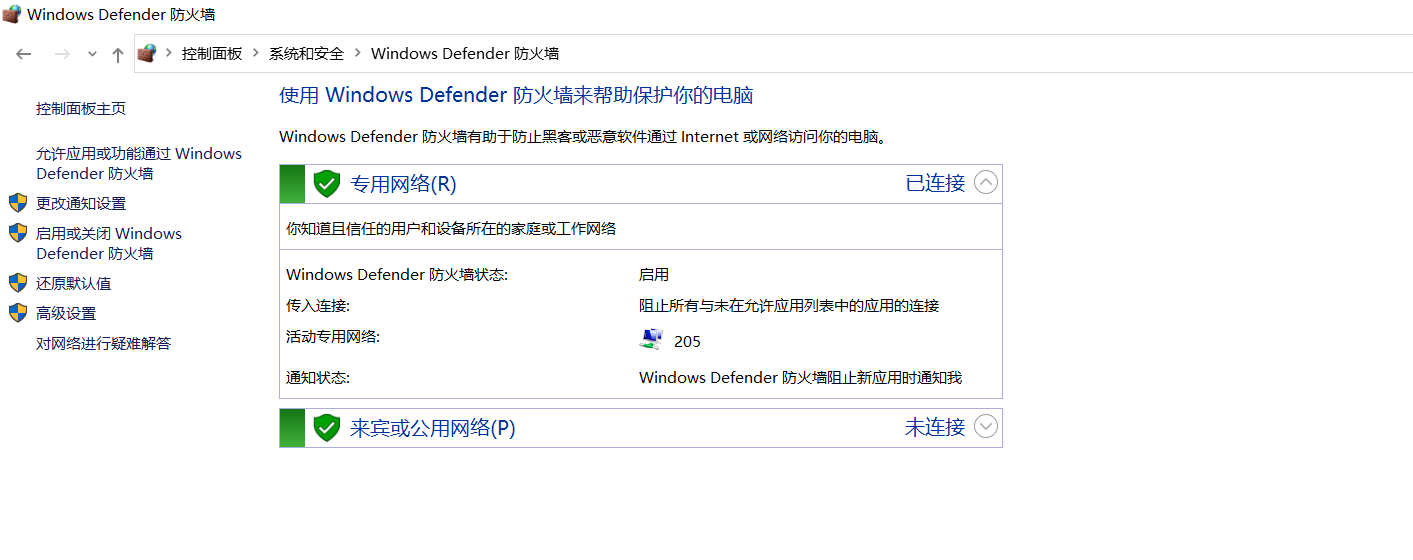Click the 传入连接: label
Viewport: 1413px width, 560px height.
click(318, 305)
